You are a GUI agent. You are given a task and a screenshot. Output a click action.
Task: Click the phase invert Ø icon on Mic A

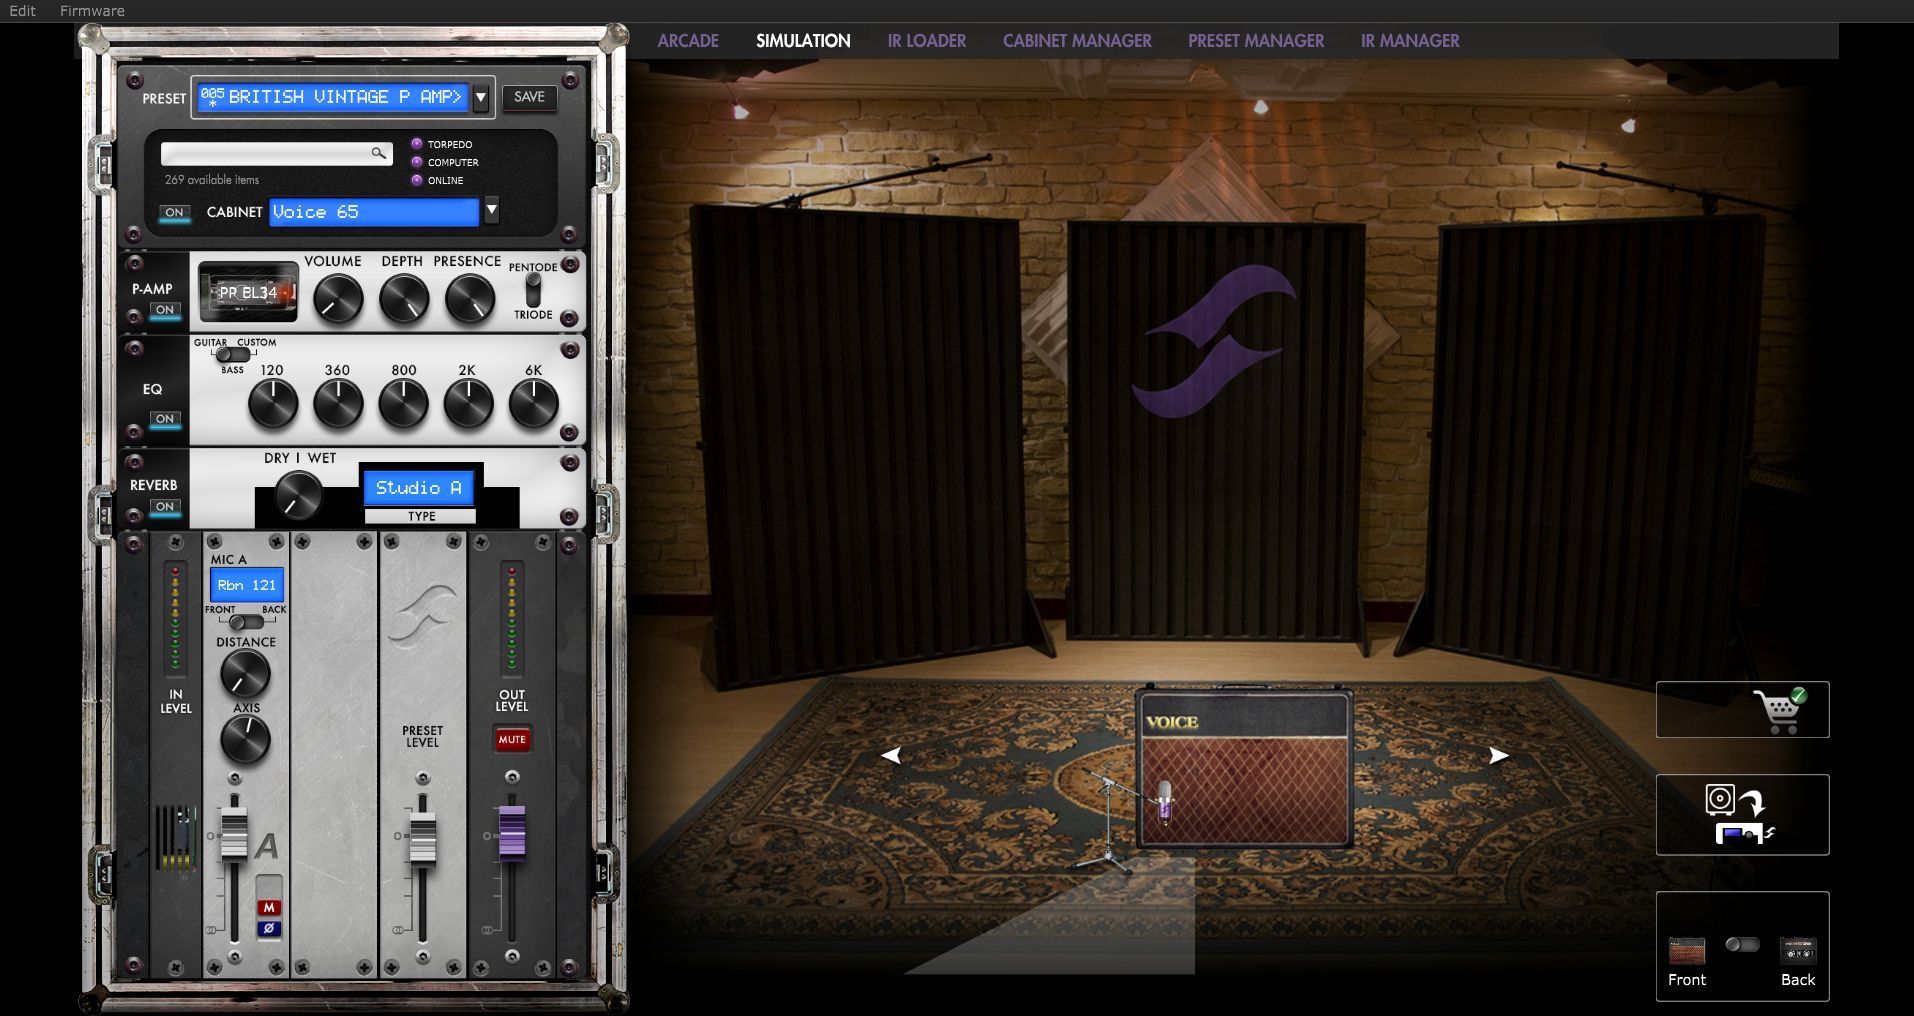[x=268, y=929]
